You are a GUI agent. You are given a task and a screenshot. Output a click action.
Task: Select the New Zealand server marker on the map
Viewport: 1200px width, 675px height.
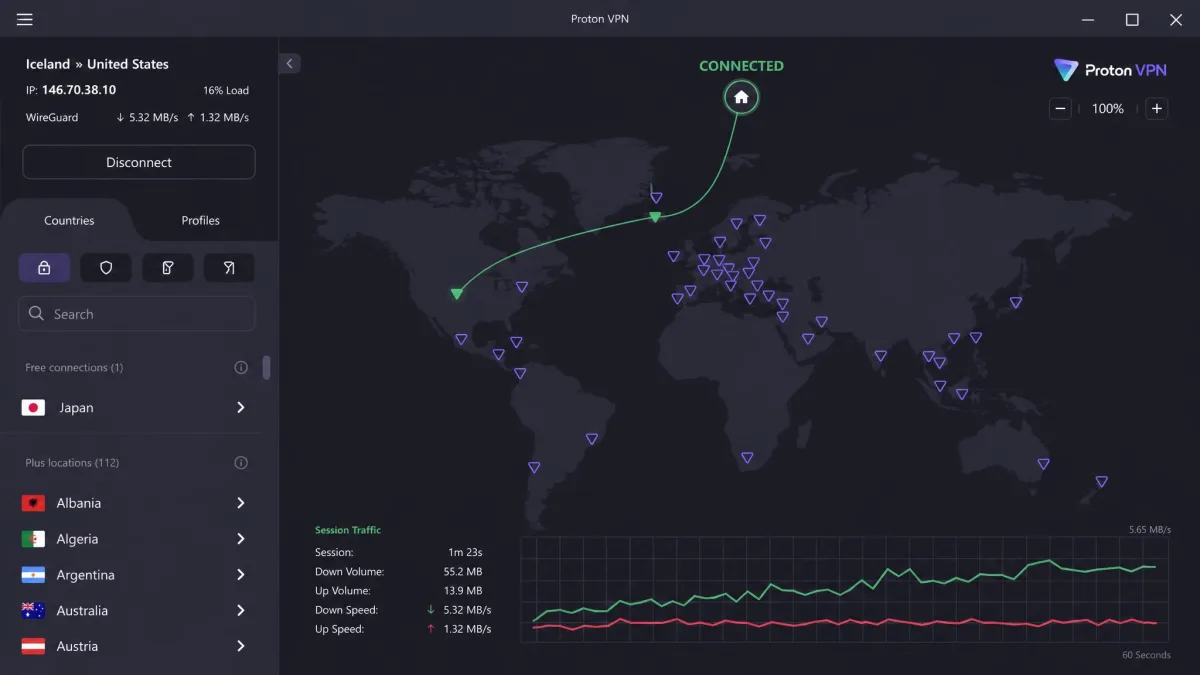[x=1101, y=481]
